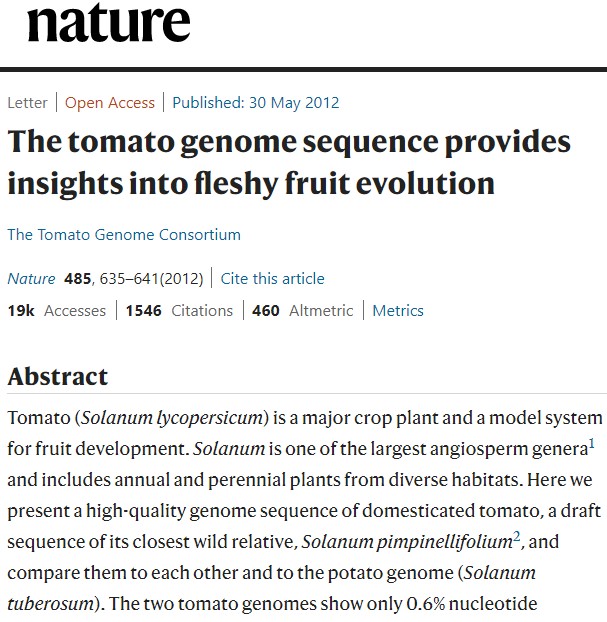The height and width of the screenshot is (622, 607).
Task: Click the Abstract heading
Action: click(58, 376)
